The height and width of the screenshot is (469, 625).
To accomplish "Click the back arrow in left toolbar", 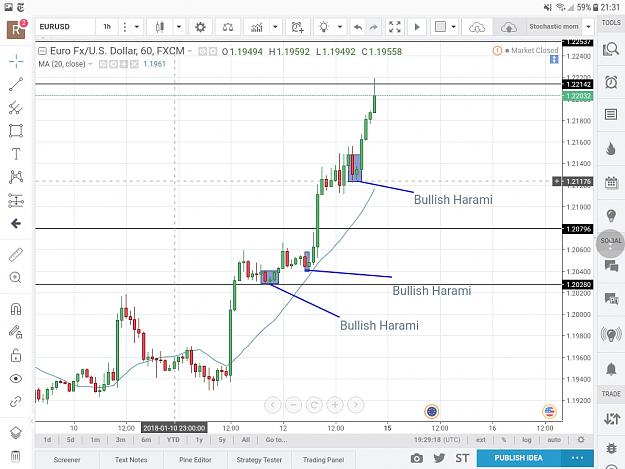I will coord(16,224).
